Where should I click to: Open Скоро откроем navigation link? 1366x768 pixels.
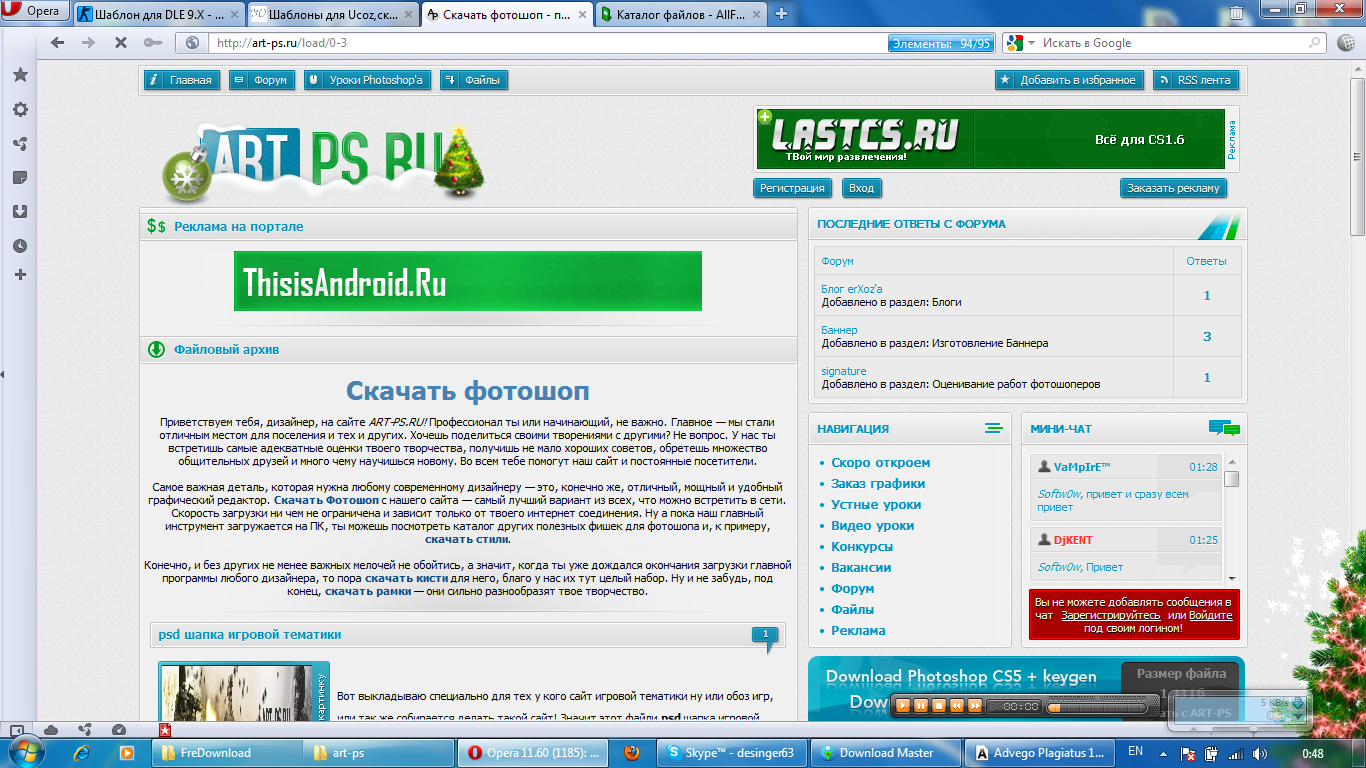880,463
